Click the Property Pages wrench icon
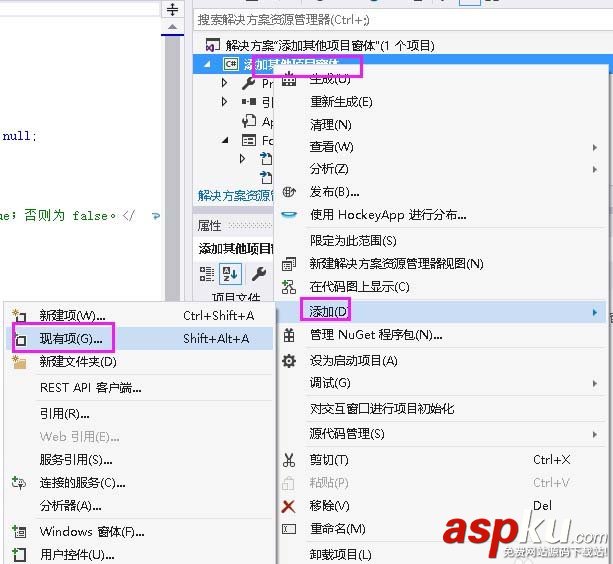Screen dimensions: 613x564 259,274
